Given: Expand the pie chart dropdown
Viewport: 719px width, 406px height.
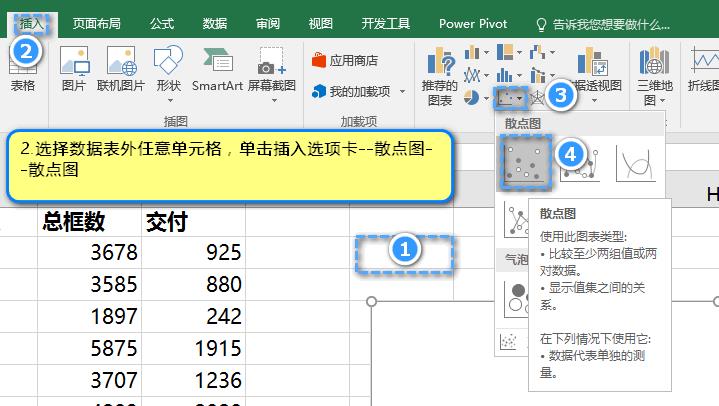Looking at the screenshot, I should (x=477, y=98).
